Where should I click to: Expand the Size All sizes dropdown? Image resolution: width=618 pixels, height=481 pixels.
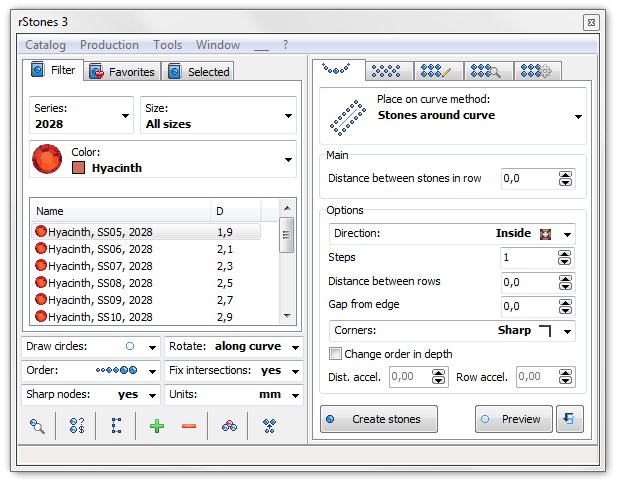[x=288, y=116]
